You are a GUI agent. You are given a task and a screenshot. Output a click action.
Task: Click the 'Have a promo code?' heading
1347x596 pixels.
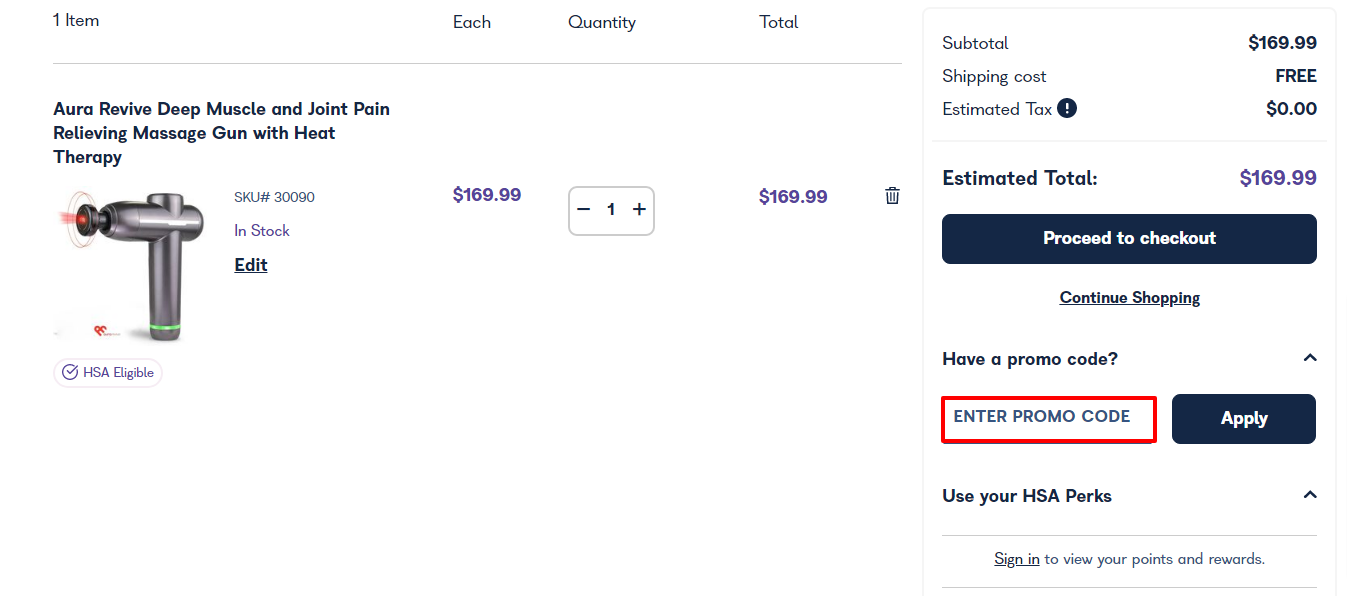coord(1030,359)
